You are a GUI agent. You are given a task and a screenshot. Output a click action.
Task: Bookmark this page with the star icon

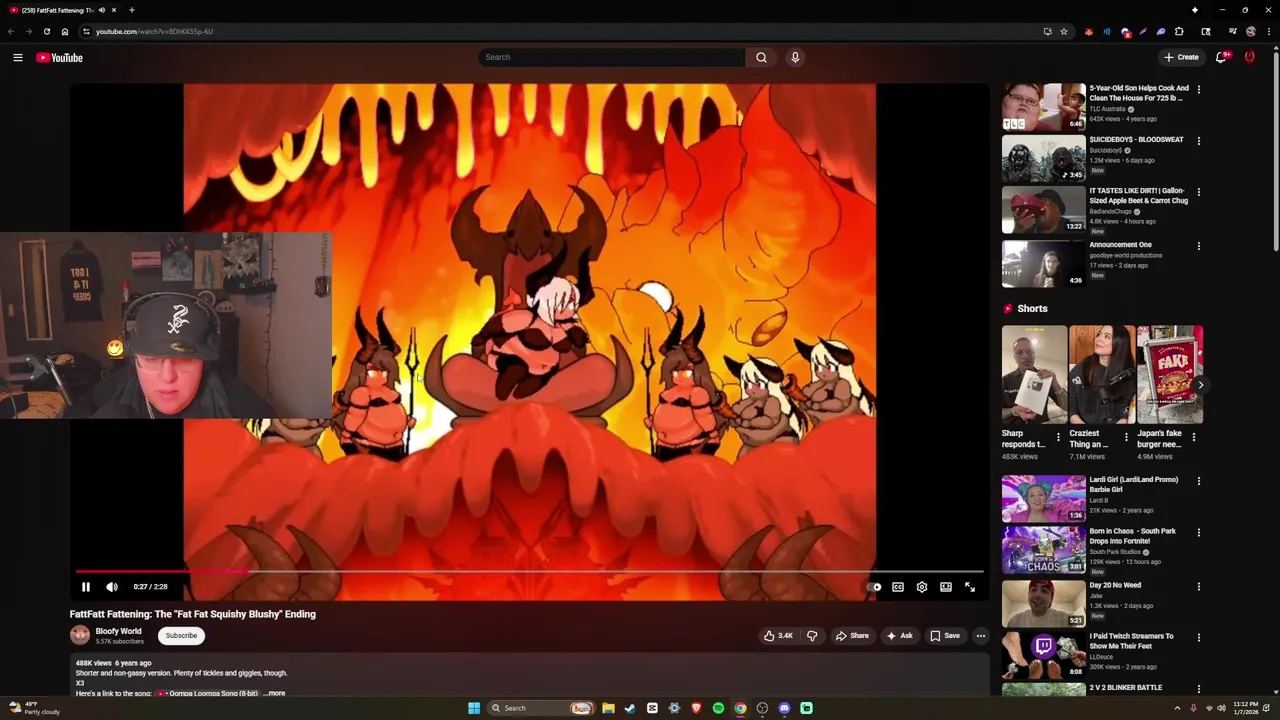[x=1064, y=31]
